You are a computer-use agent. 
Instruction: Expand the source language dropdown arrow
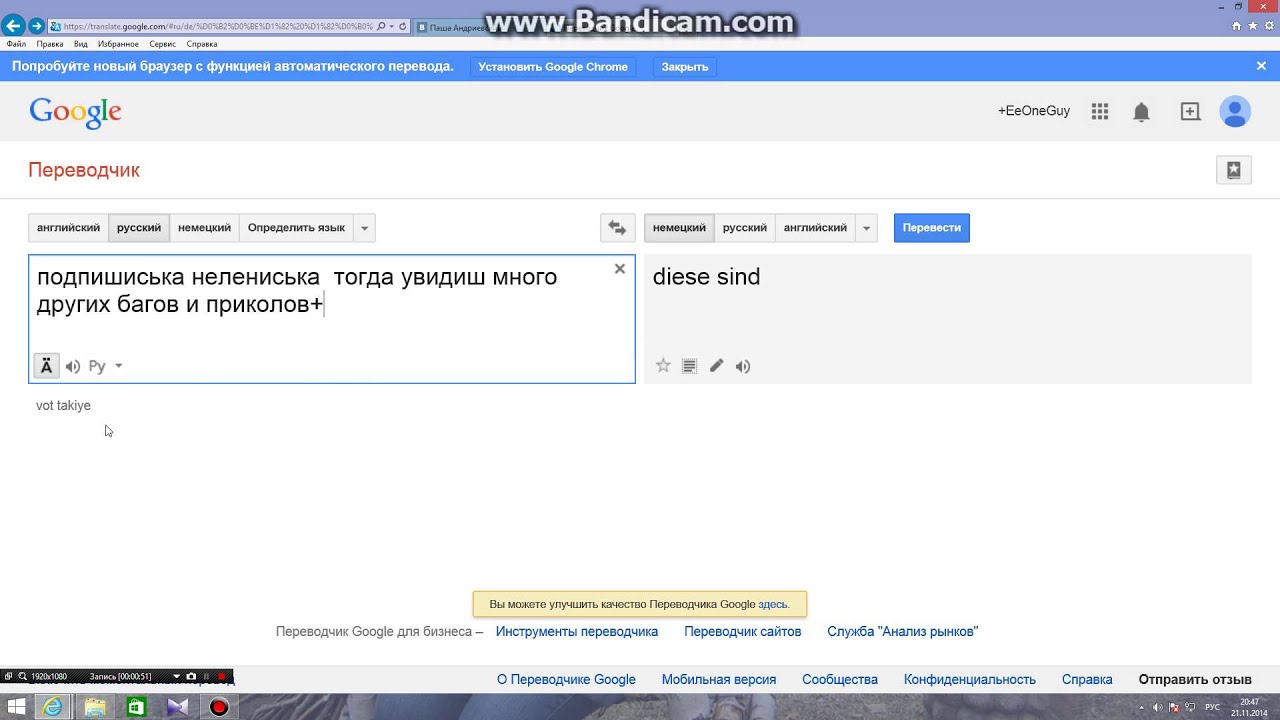[365, 228]
